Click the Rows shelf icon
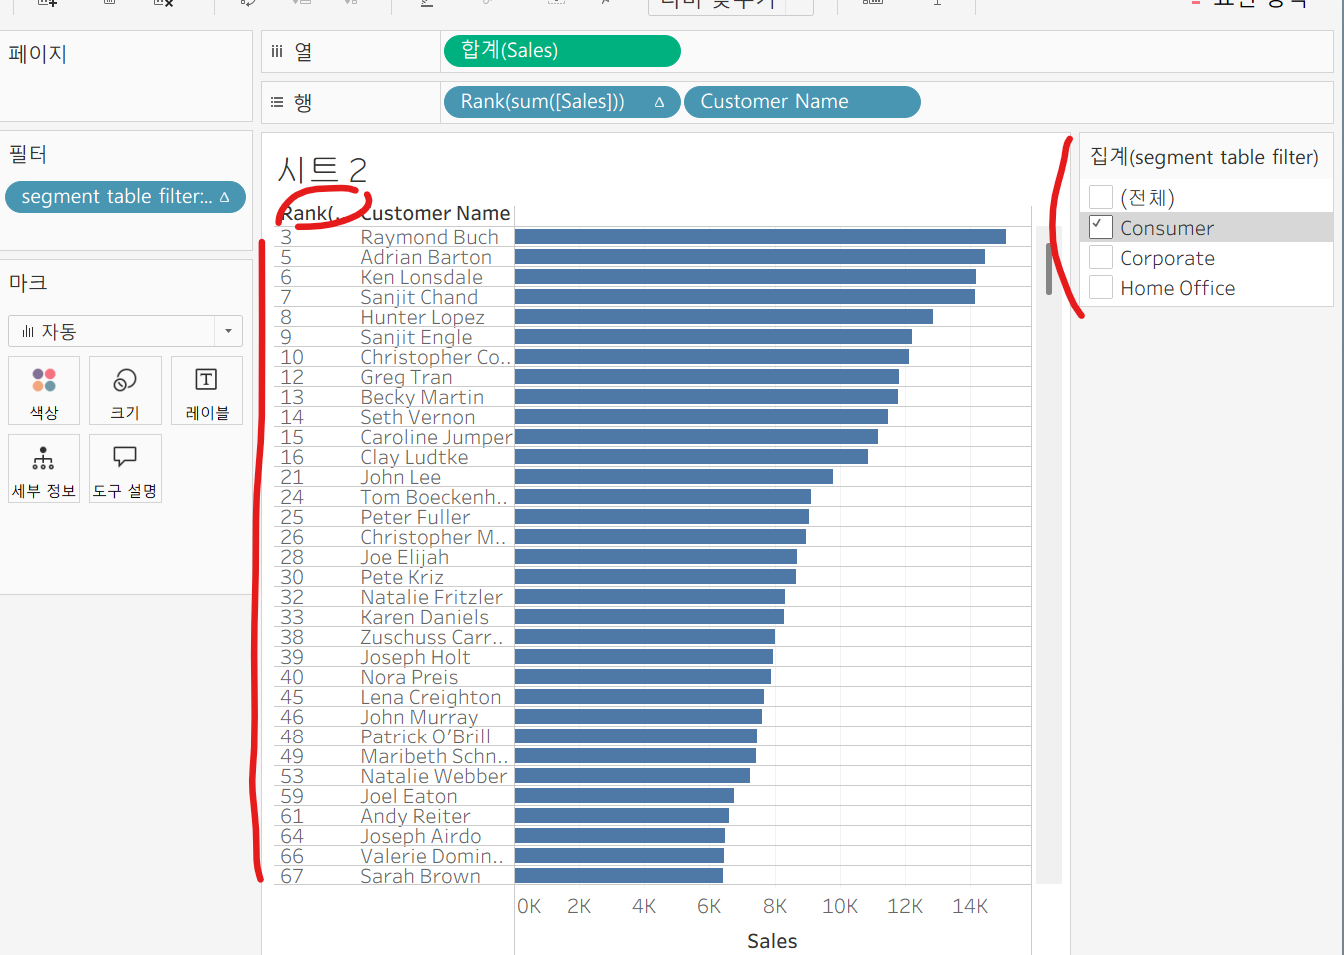This screenshot has height=955, width=1344. pyautogui.click(x=277, y=102)
